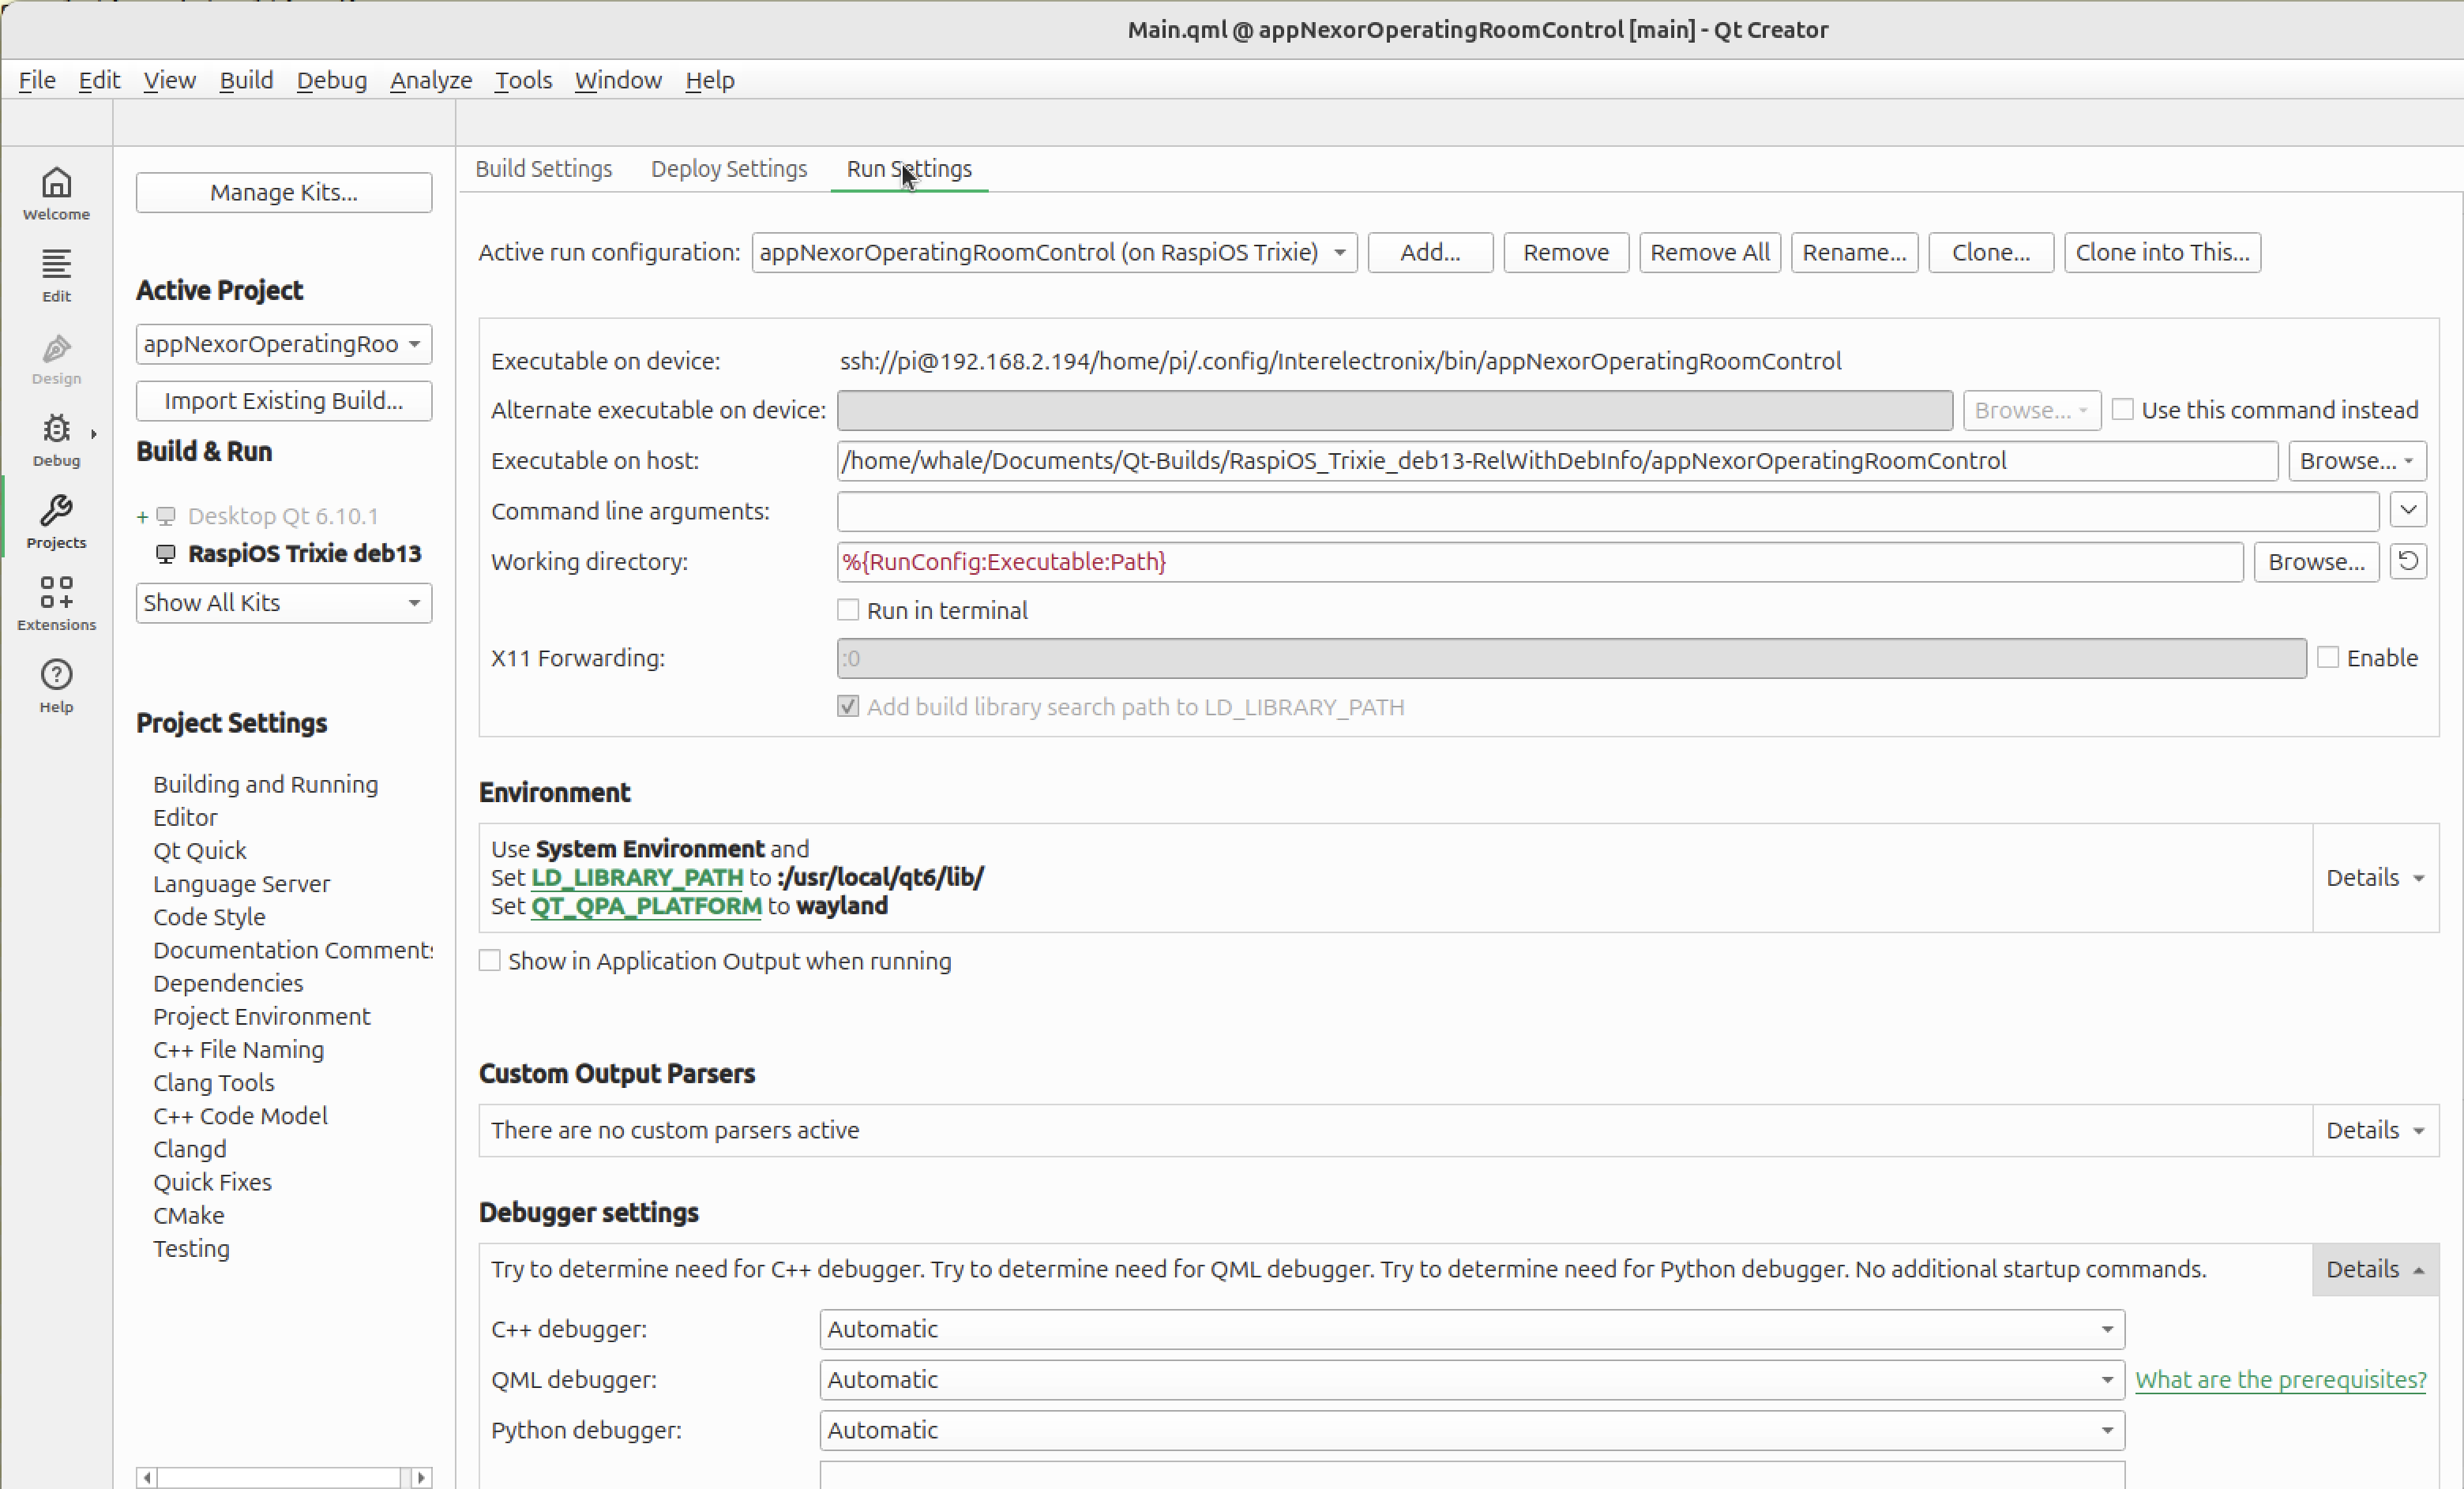Open Debug mode in sidebar
The height and width of the screenshot is (1489, 2464).
(x=56, y=439)
